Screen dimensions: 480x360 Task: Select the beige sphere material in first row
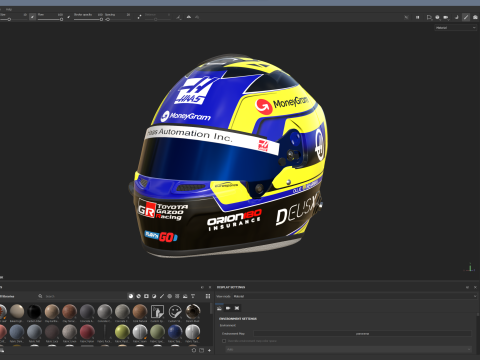click(x=17, y=312)
